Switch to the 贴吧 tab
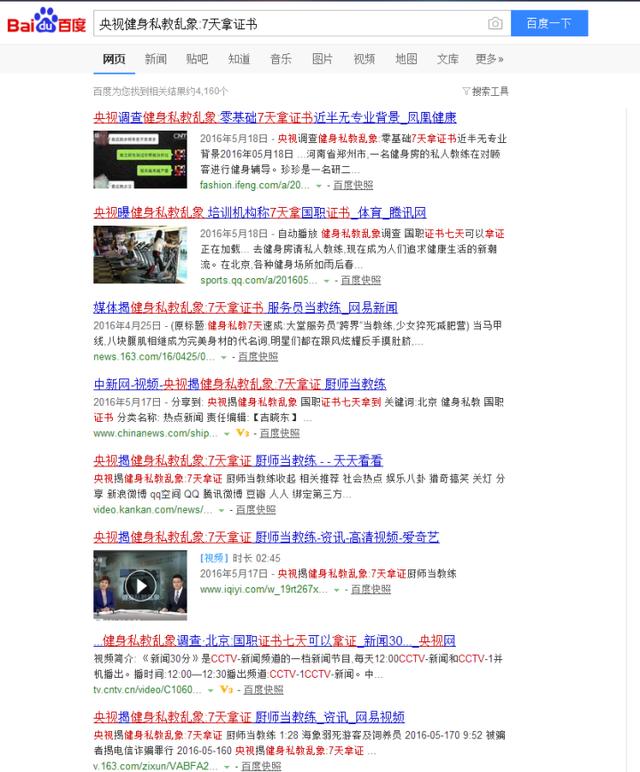Viewport: 640px width, 772px height. [x=197, y=59]
